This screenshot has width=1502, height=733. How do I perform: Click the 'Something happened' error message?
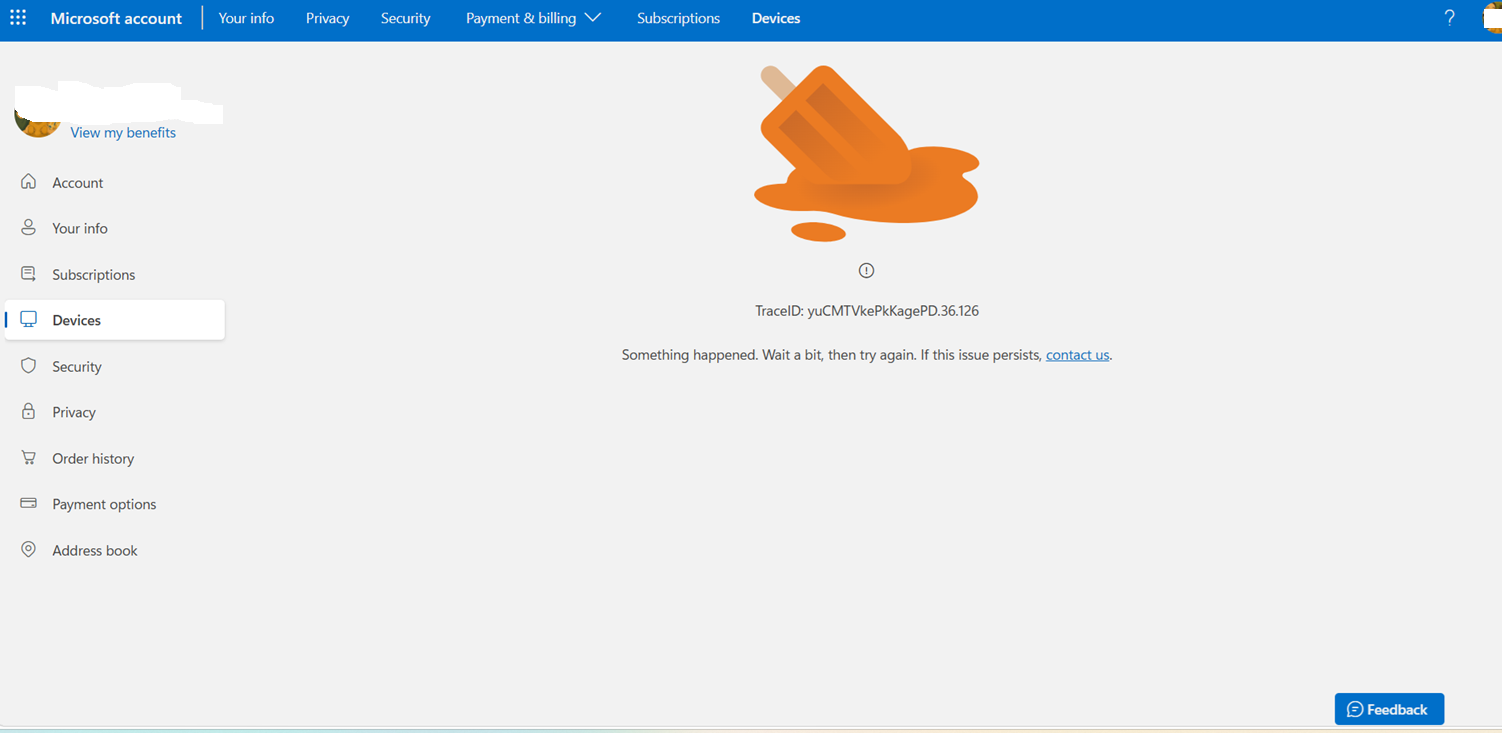tap(867, 355)
